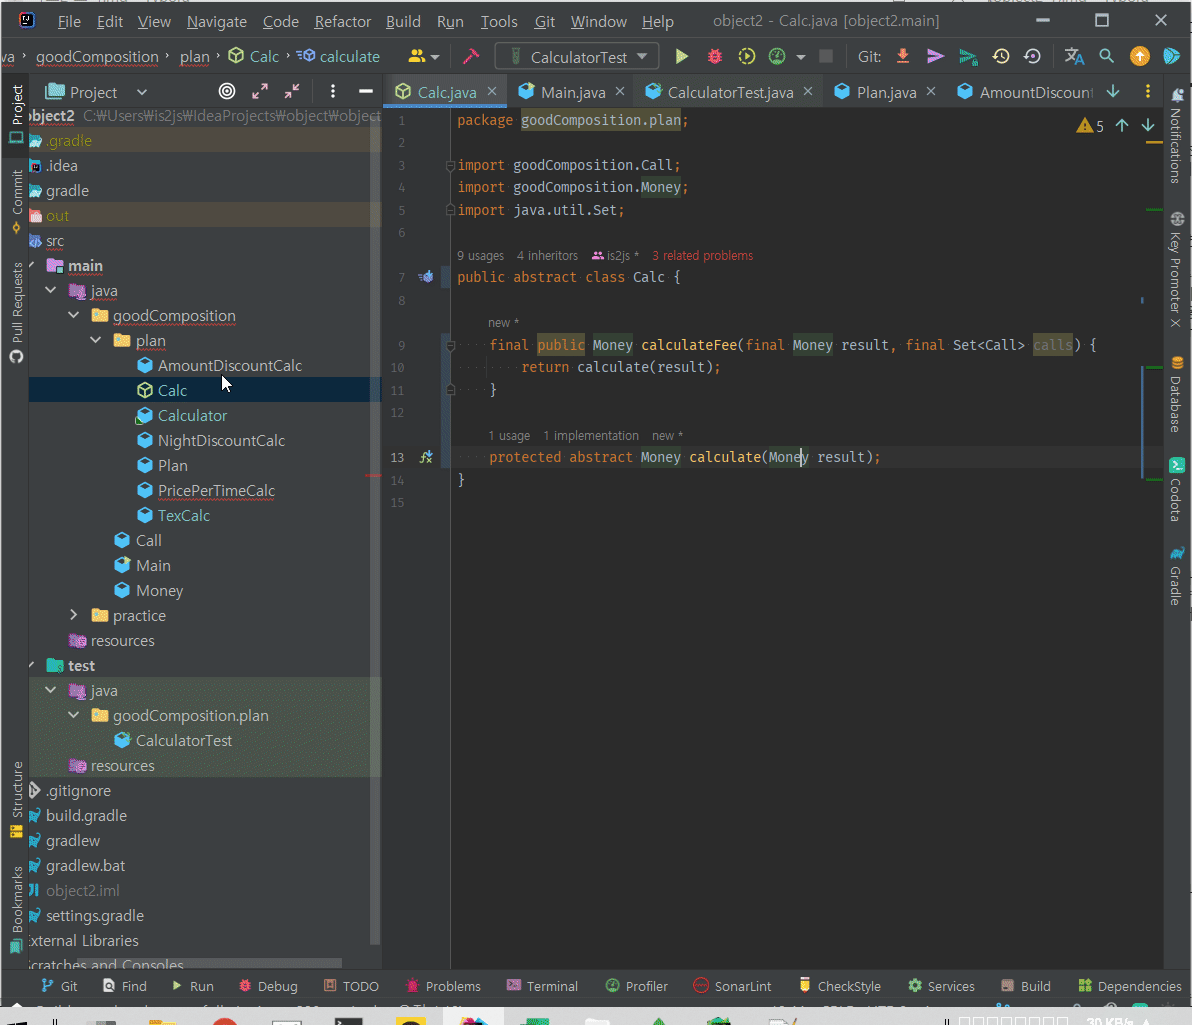Collapse the goodComposition package folder
The image size is (1192, 1025).
(73, 316)
